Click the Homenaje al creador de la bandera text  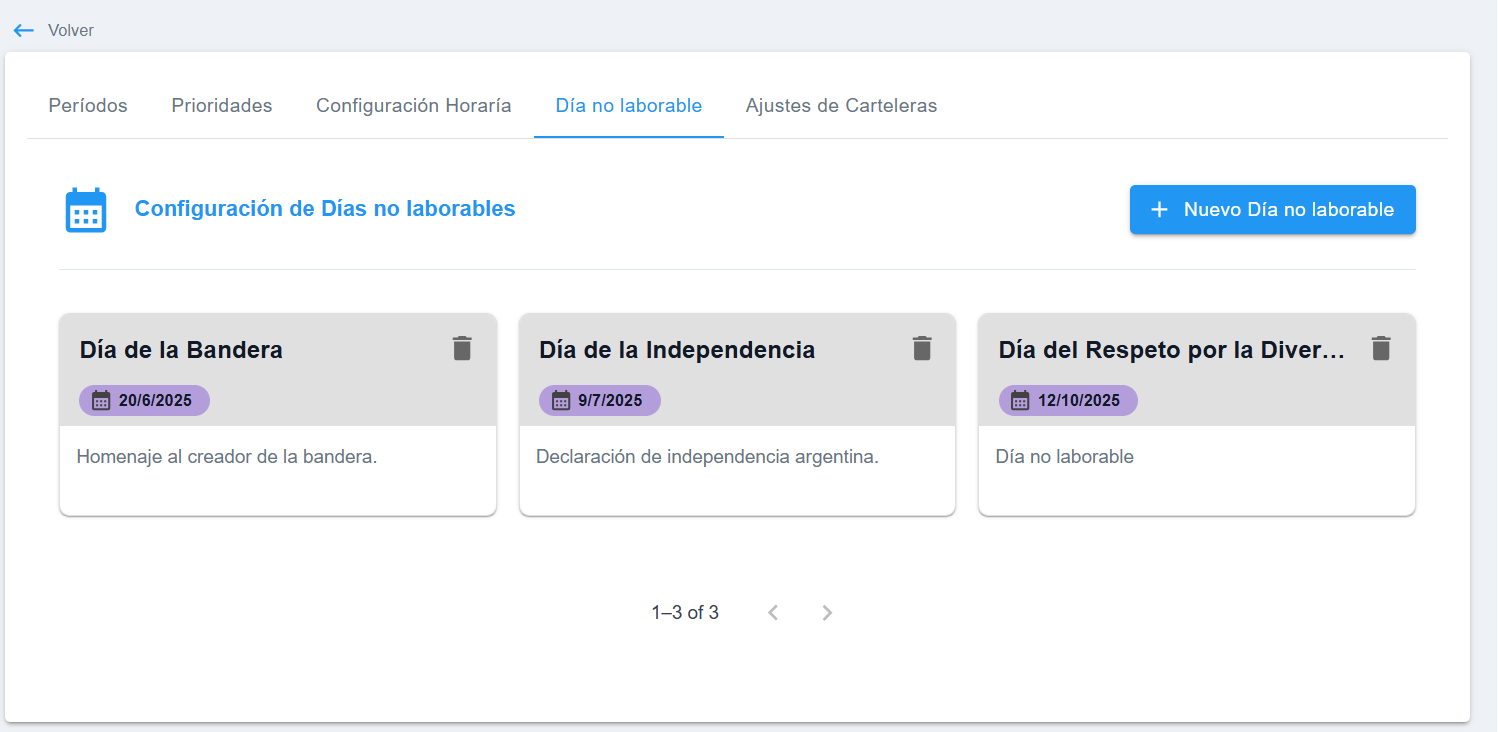(x=227, y=457)
